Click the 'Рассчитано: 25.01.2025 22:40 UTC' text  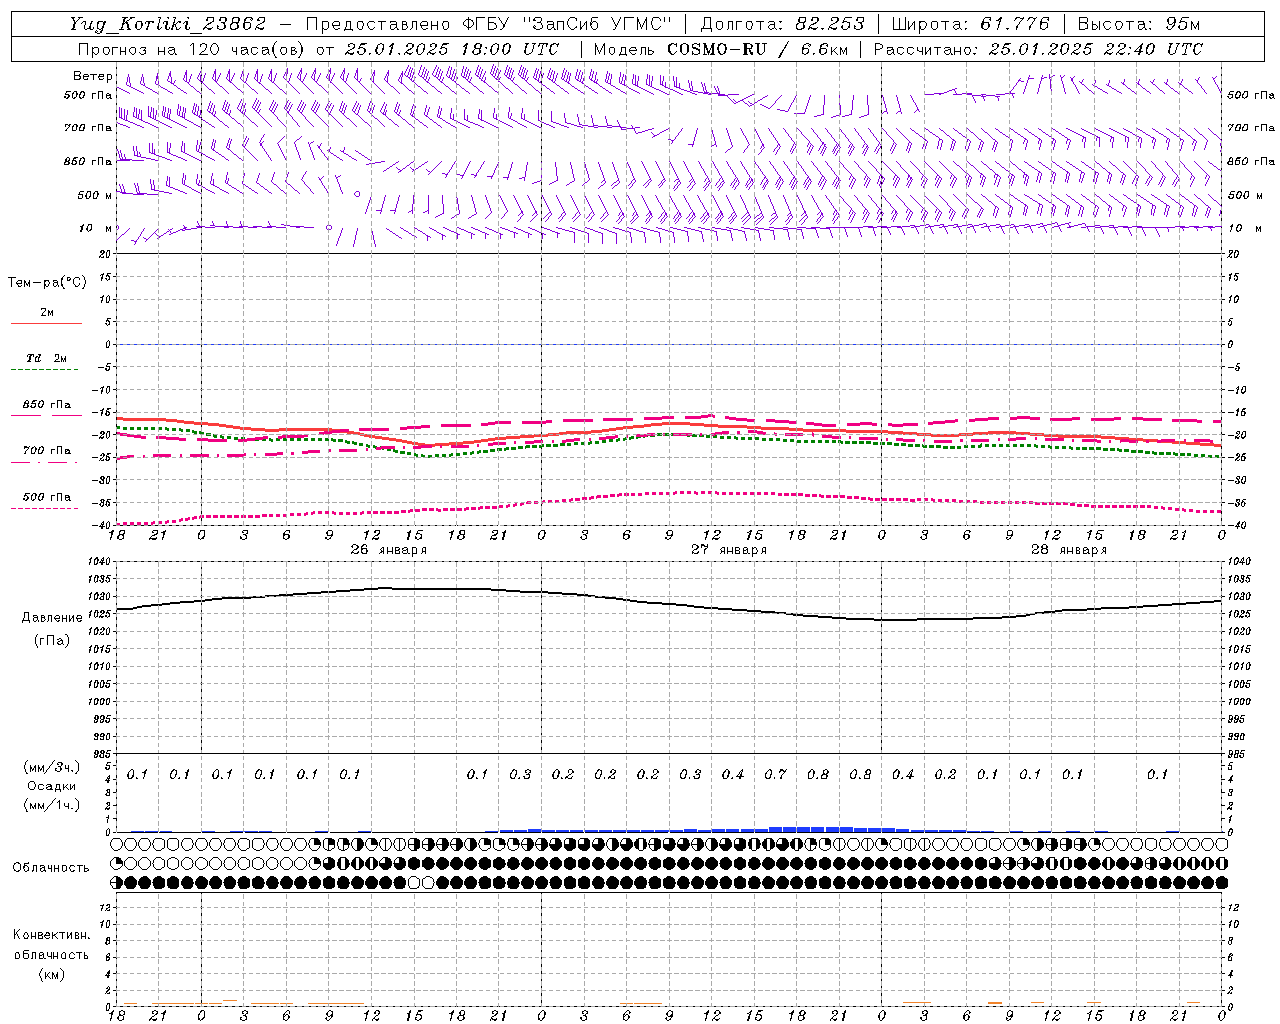(x=1038, y=49)
